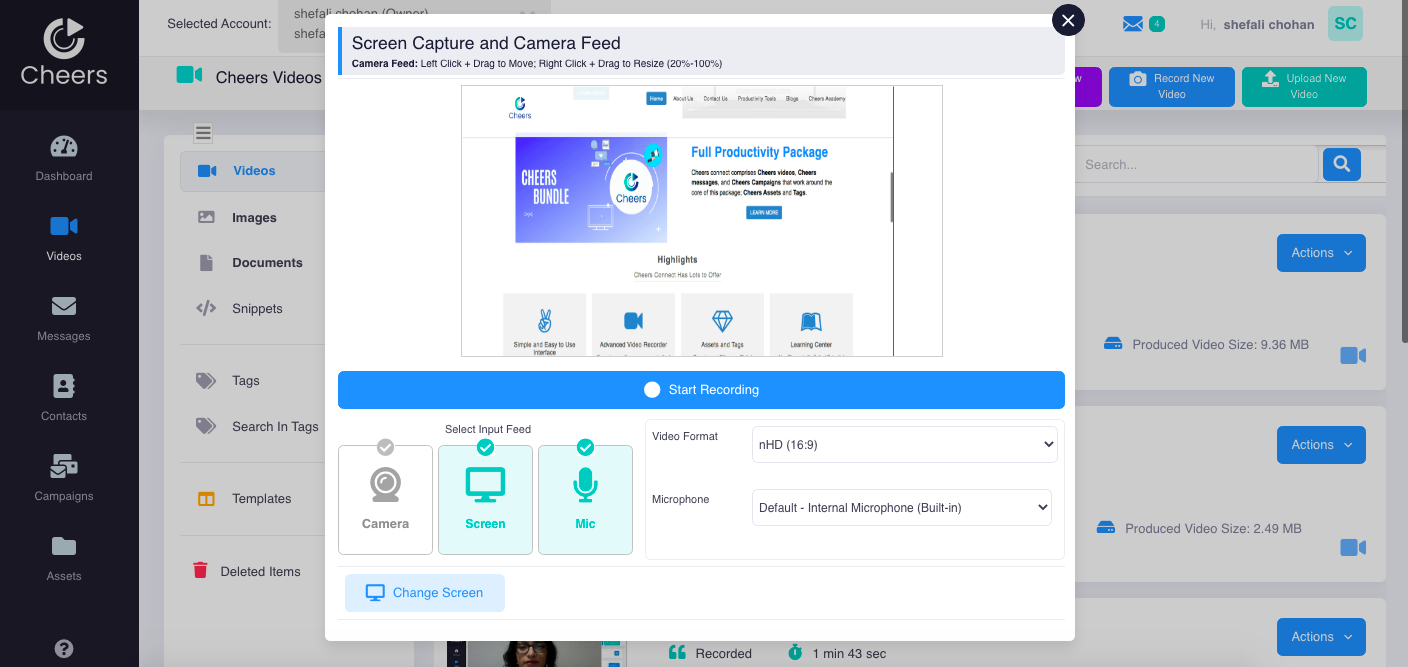
Task: Click the Mic feed checkmark
Action: (585, 447)
